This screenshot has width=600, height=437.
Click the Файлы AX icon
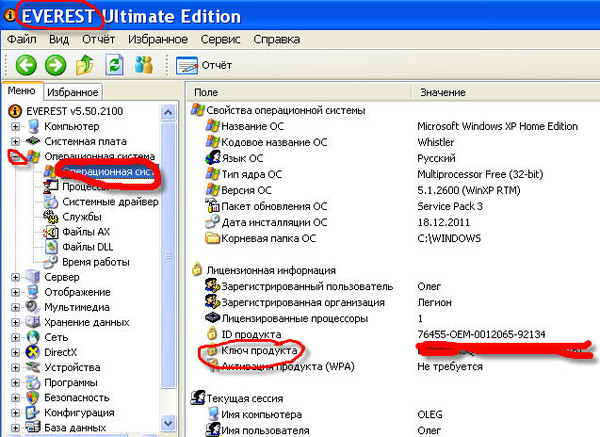pyautogui.click(x=51, y=232)
